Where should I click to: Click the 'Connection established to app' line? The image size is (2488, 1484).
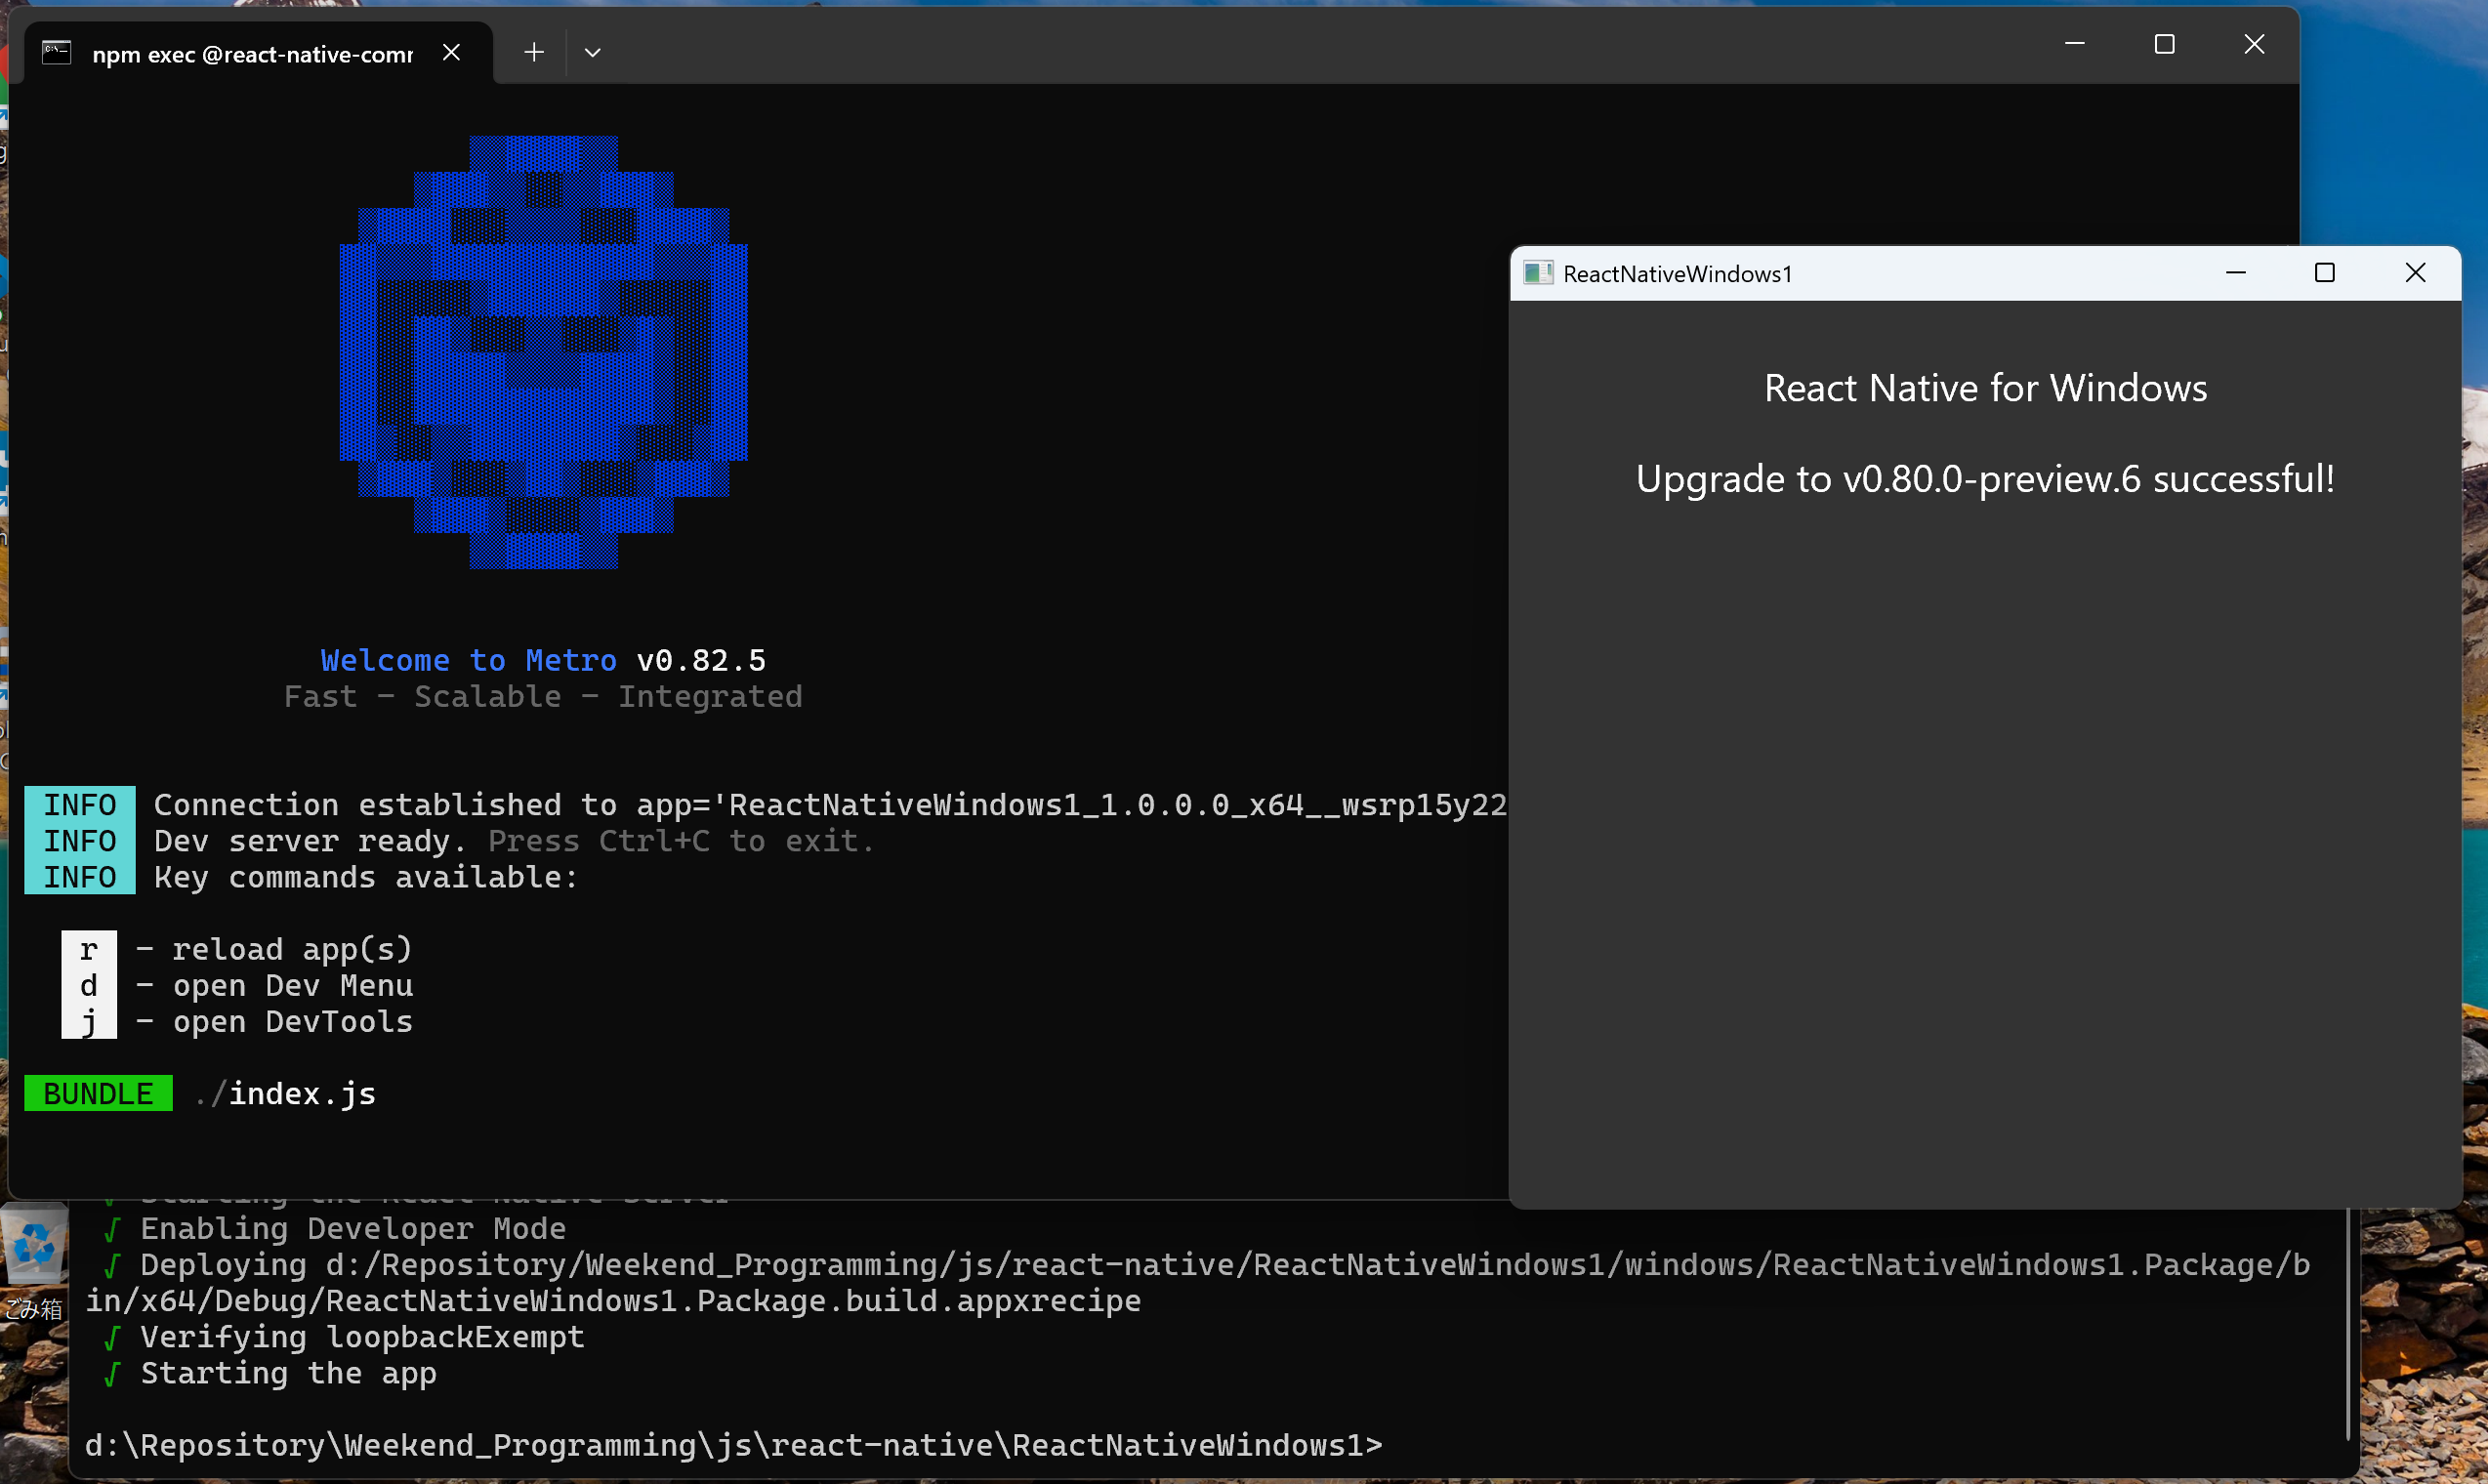[x=830, y=805]
